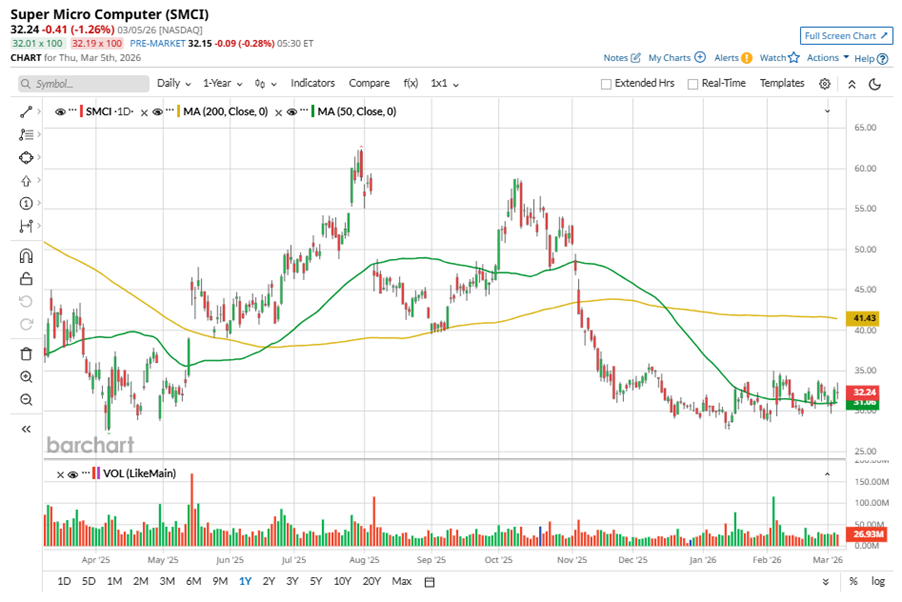
Task: Toggle the magnet snap mode
Action: point(26,256)
